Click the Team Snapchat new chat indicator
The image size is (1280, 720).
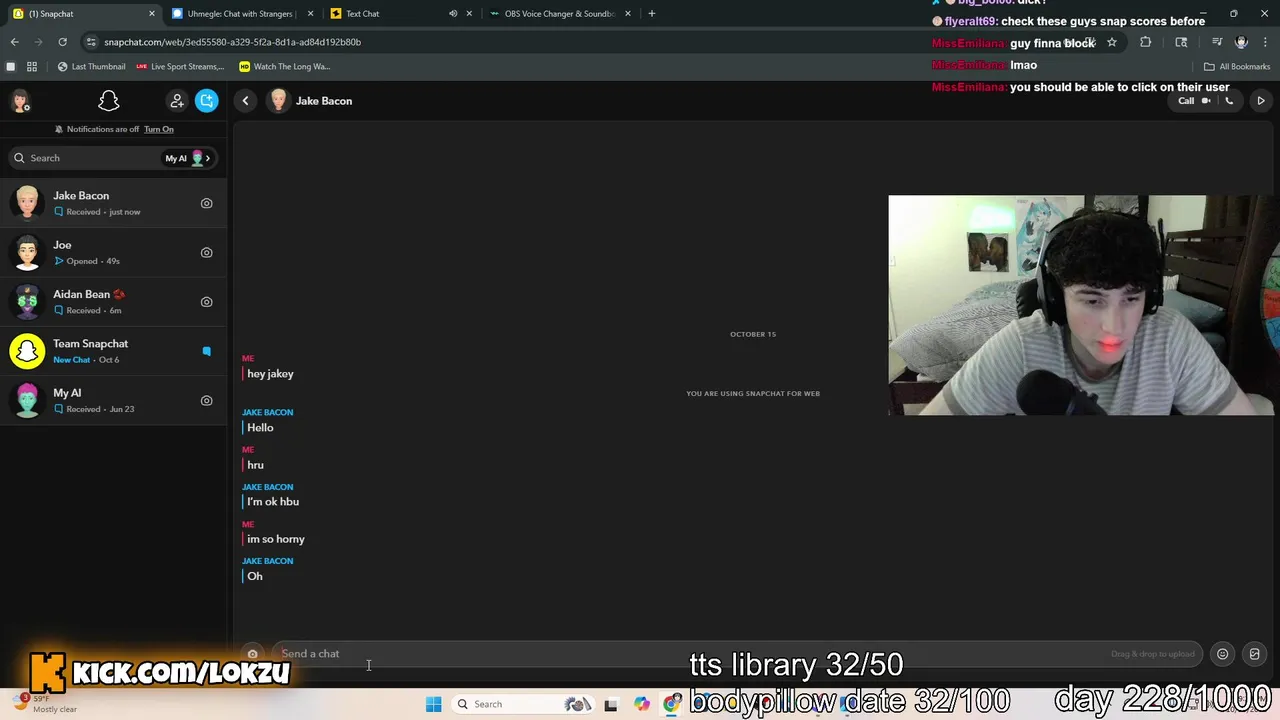tap(207, 351)
